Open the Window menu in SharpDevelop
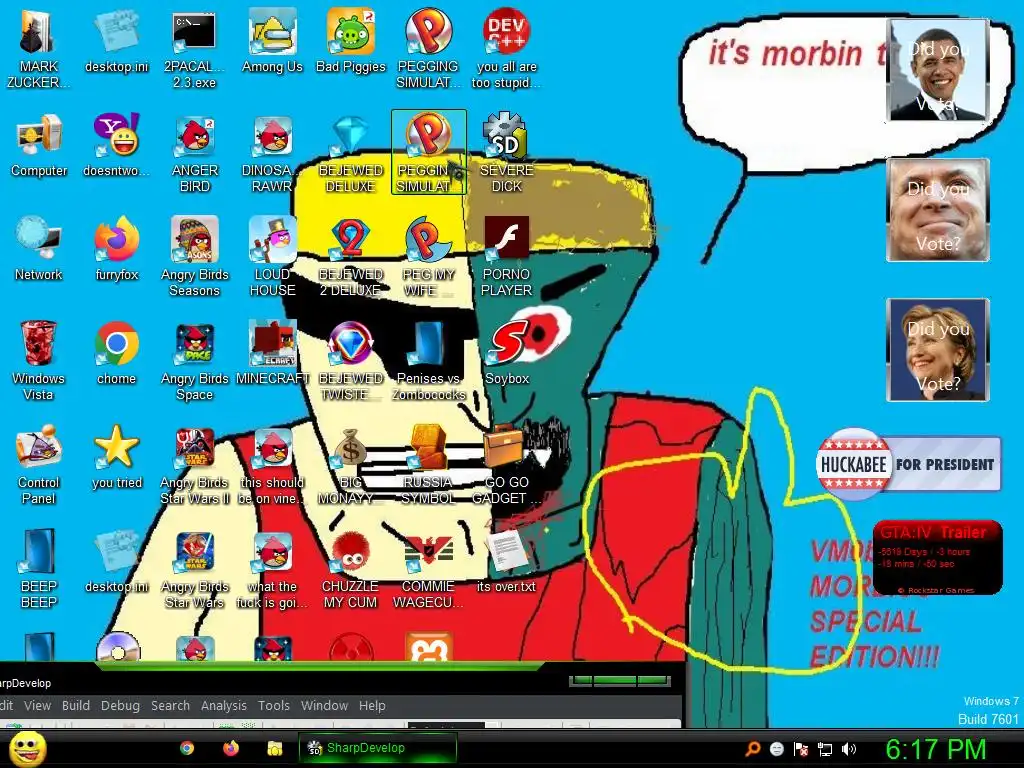1024x768 pixels. [x=324, y=705]
